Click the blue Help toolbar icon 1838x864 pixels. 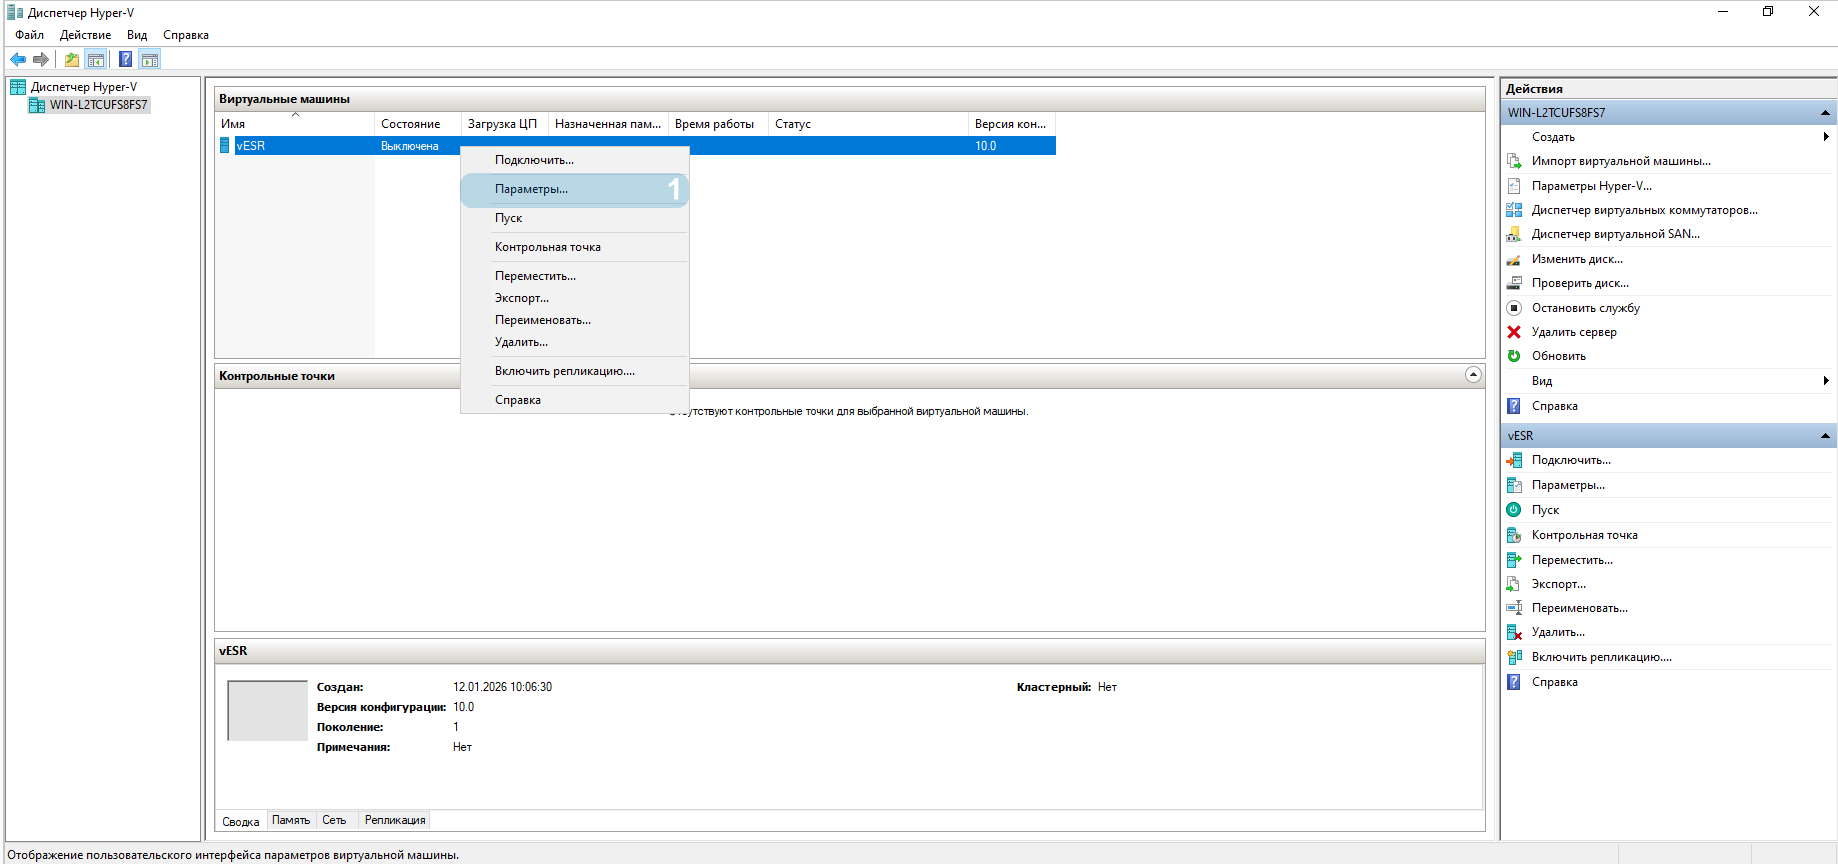coord(126,60)
